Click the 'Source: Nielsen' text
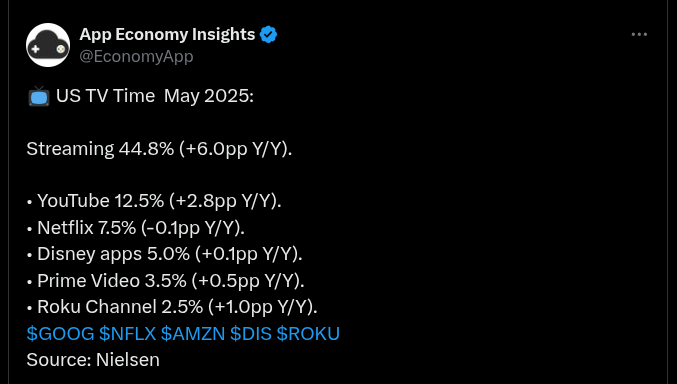Screen dimensions: 677x384 93,360
